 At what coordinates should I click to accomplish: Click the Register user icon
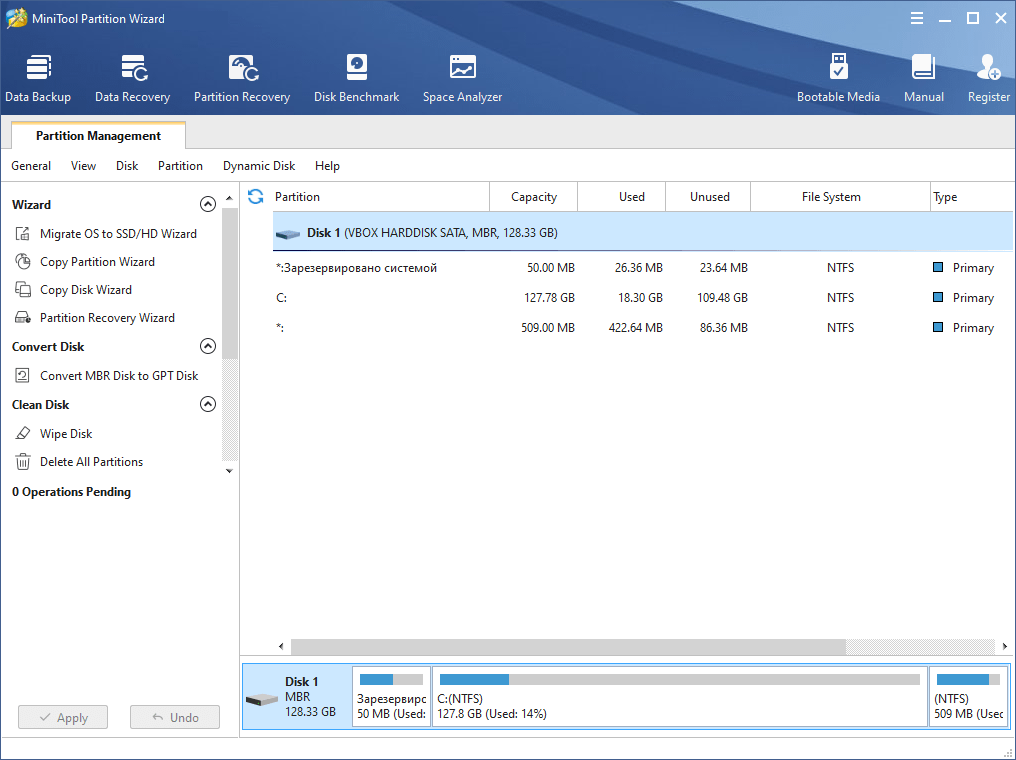click(989, 67)
